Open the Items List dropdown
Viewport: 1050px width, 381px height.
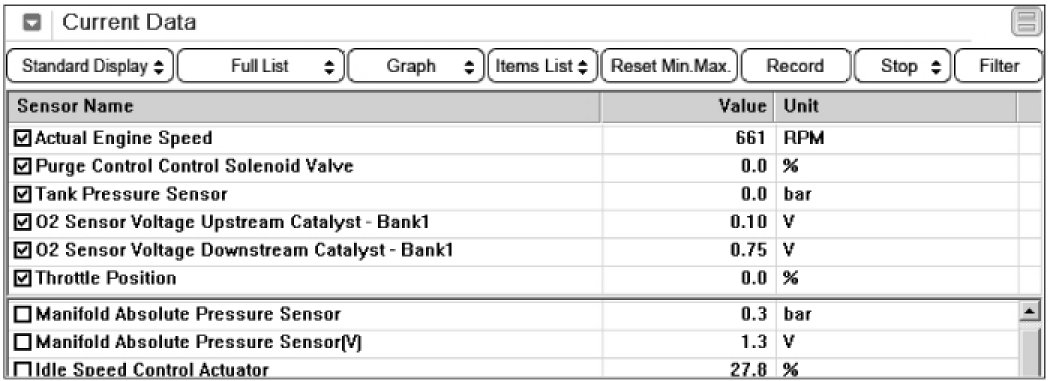542,66
